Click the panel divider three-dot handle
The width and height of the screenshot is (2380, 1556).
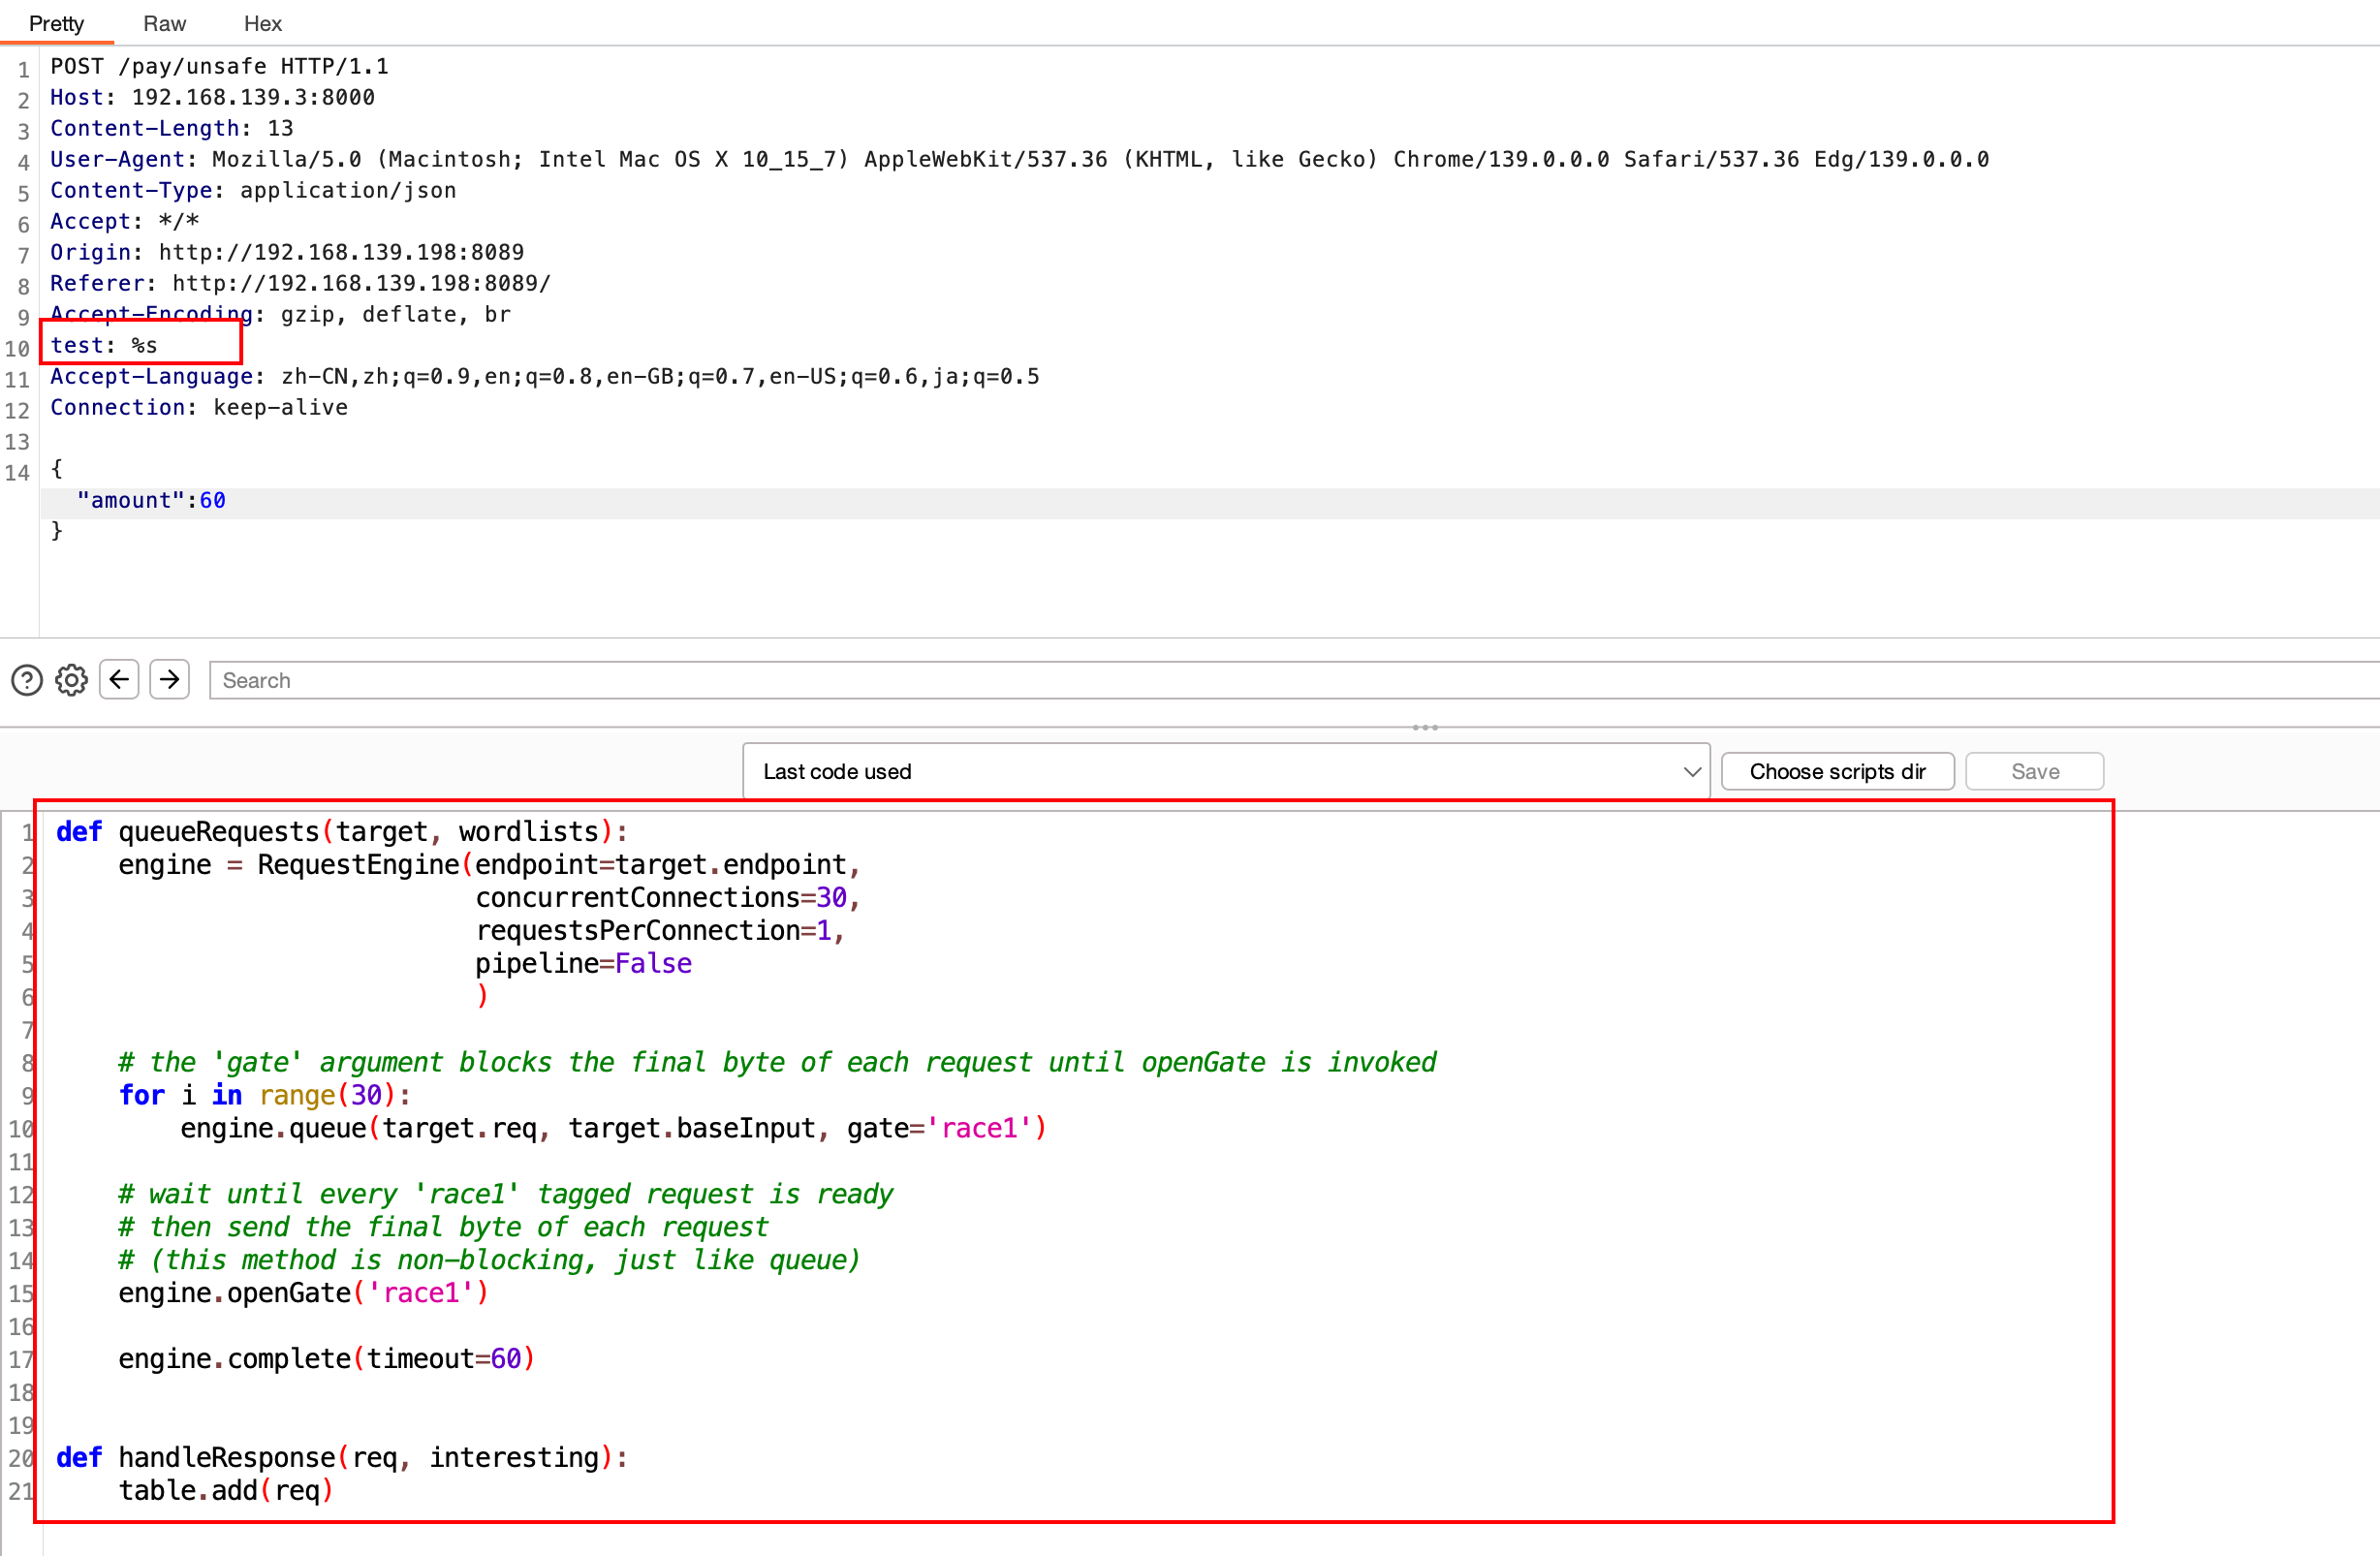(x=1425, y=727)
